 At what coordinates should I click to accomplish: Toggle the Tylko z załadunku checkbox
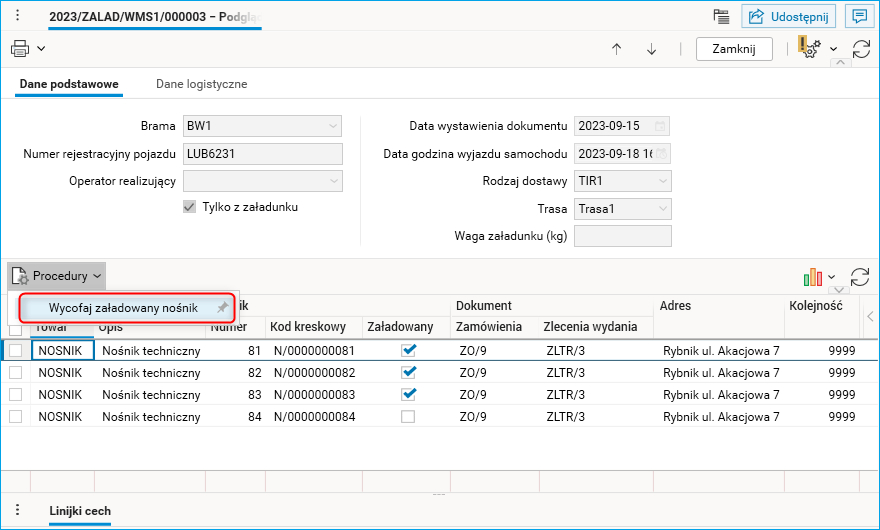point(189,207)
